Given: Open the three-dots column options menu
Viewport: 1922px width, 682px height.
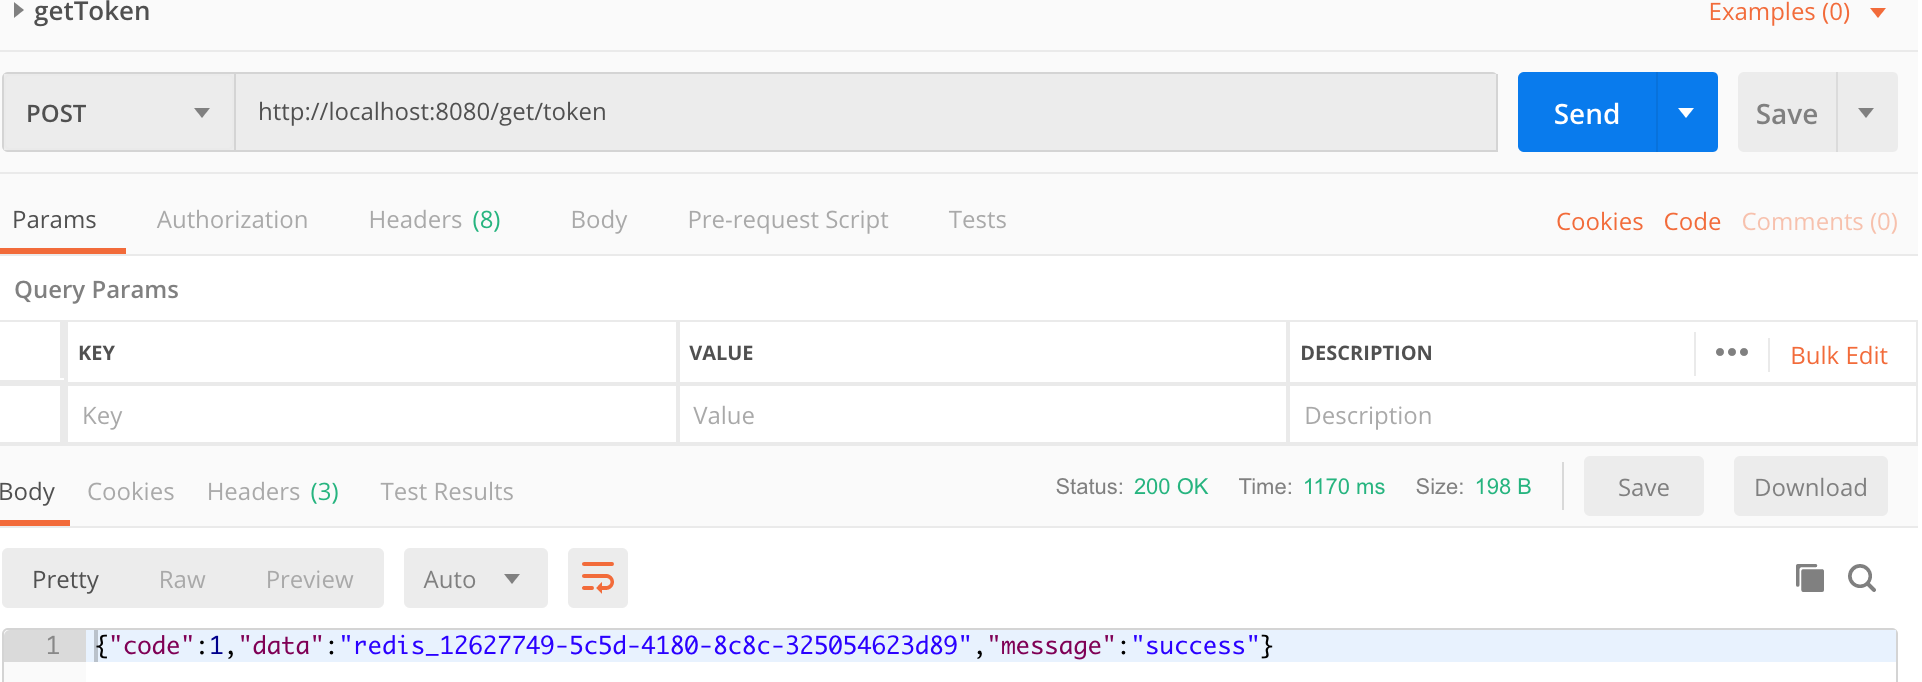Looking at the screenshot, I should click(1731, 353).
